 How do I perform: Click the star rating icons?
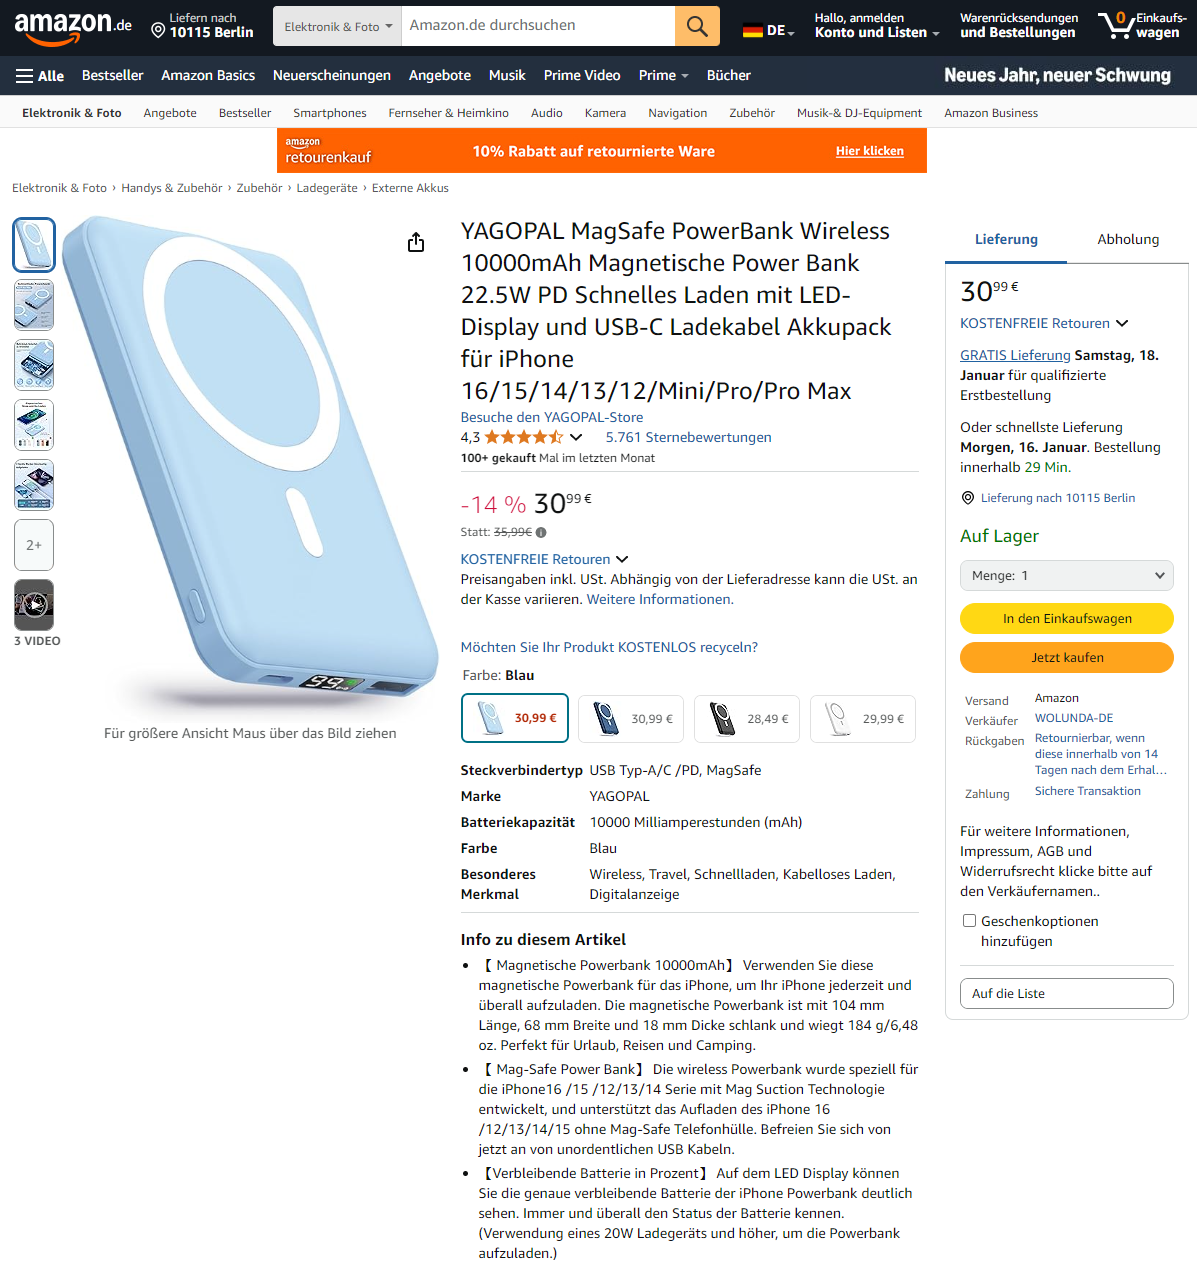tap(524, 437)
